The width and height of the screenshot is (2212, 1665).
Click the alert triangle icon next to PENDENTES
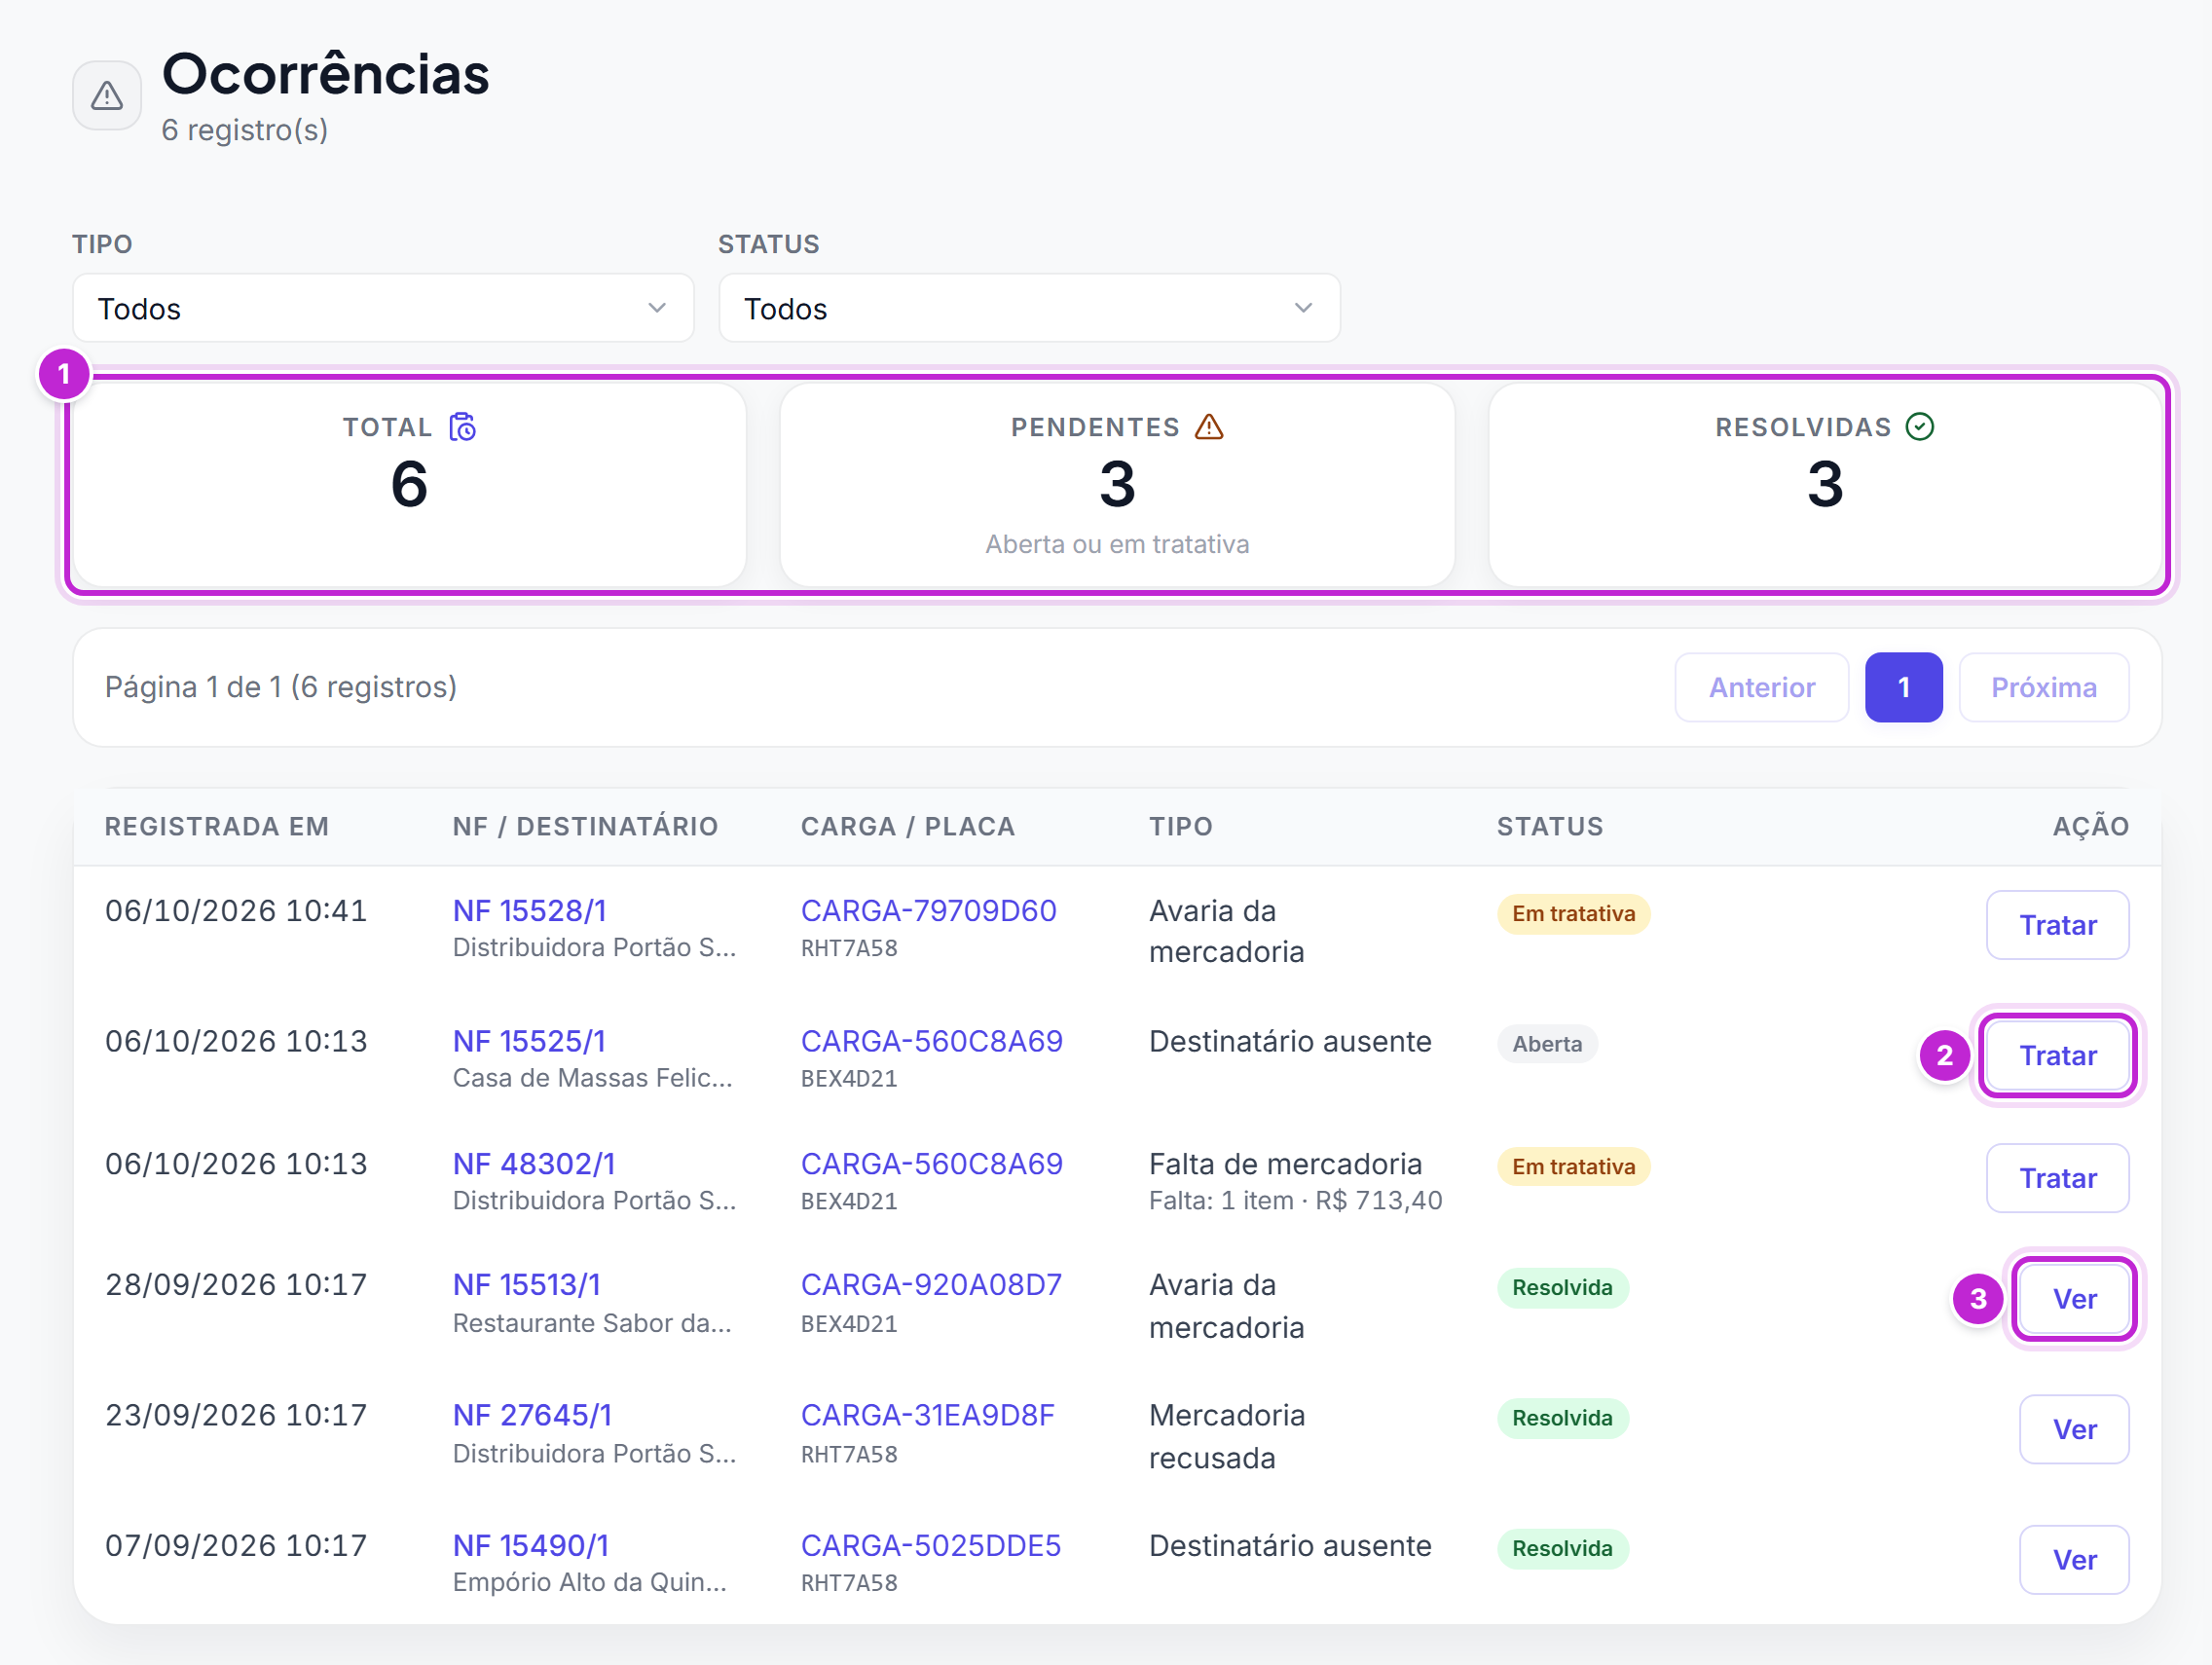coord(1209,427)
